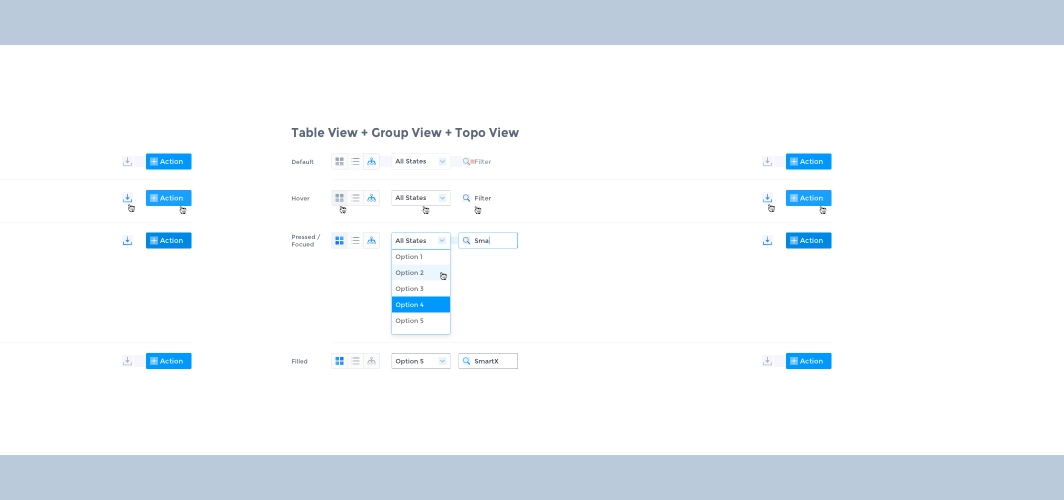This screenshot has height=500, width=1064.
Task: Click the search icon next to "Sma" text
Action: 466,241
